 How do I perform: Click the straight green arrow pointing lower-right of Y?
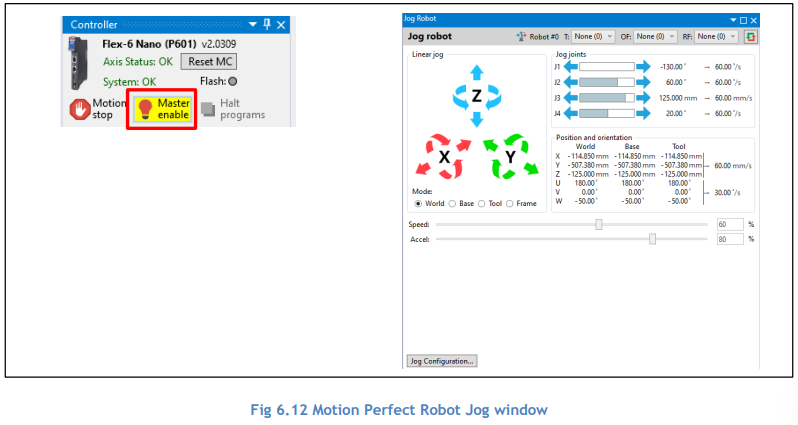pos(531,167)
